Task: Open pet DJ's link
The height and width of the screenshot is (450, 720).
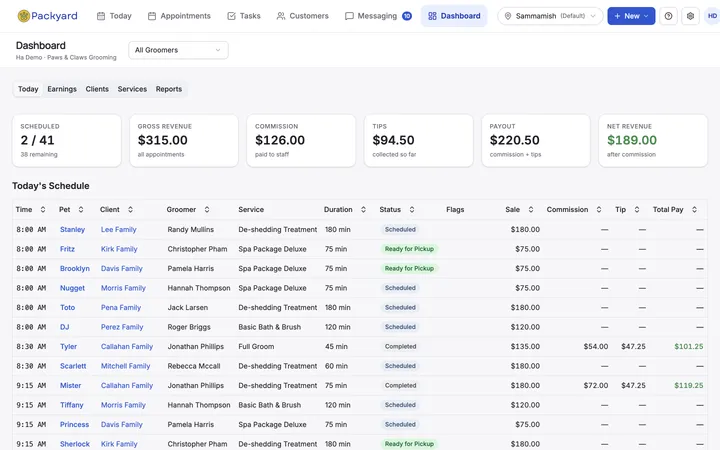Action: [x=64, y=327]
